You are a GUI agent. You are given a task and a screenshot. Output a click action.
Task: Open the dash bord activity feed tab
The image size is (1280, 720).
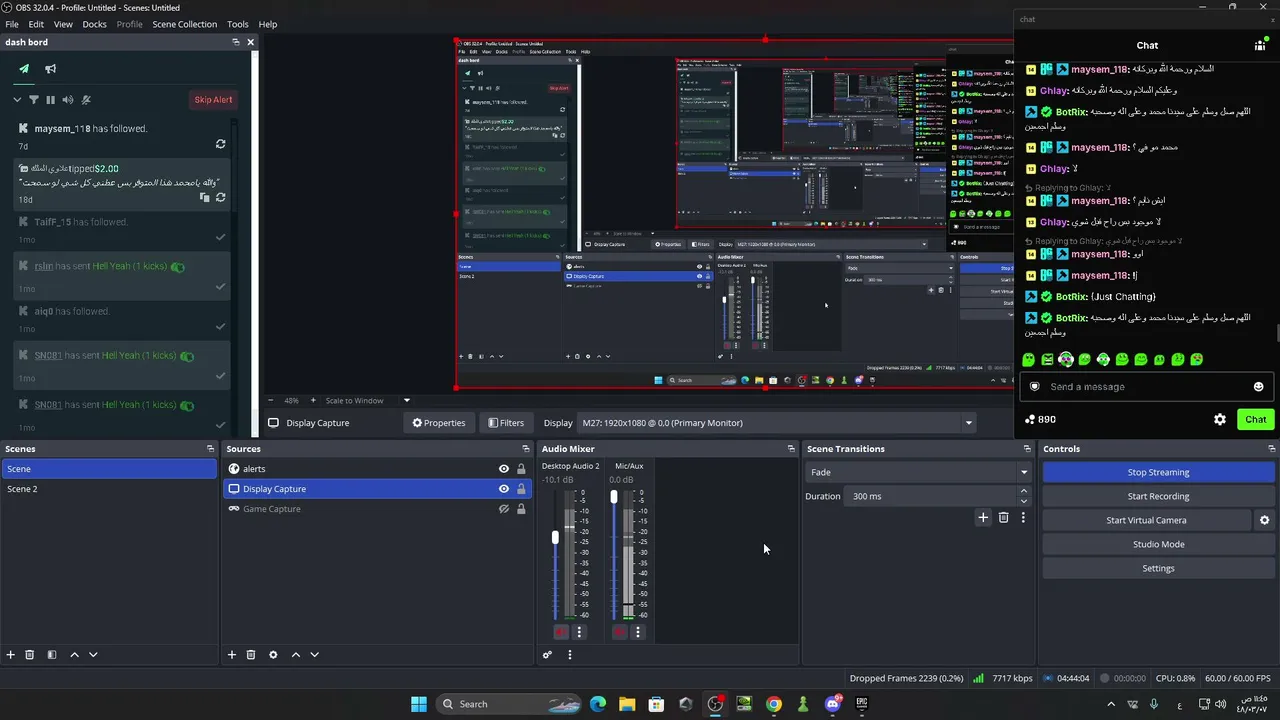24,69
